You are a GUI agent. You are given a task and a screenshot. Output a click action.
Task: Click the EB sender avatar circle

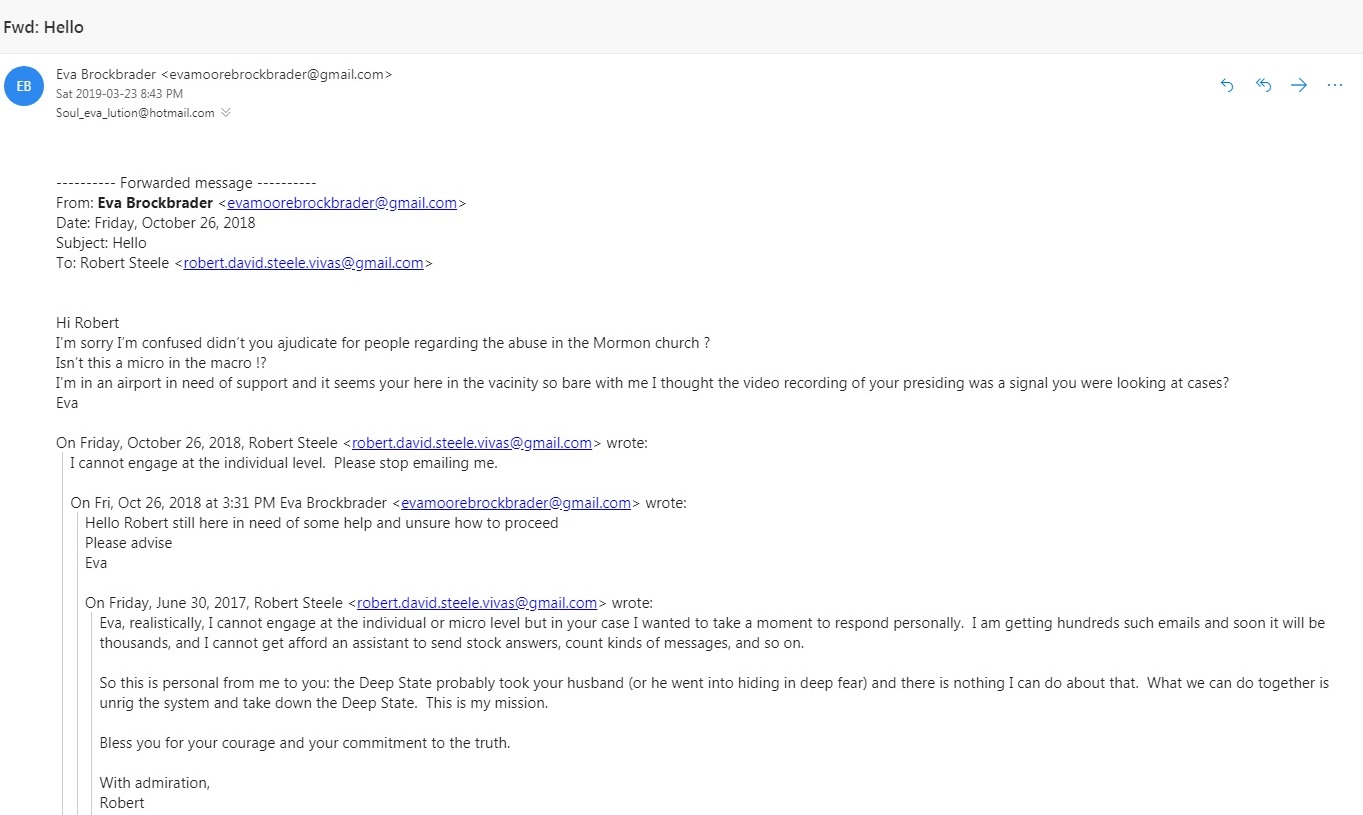point(24,86)
